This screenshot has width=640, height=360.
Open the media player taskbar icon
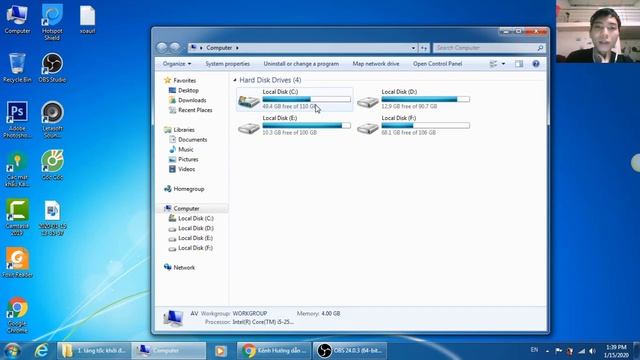(220, 351)
